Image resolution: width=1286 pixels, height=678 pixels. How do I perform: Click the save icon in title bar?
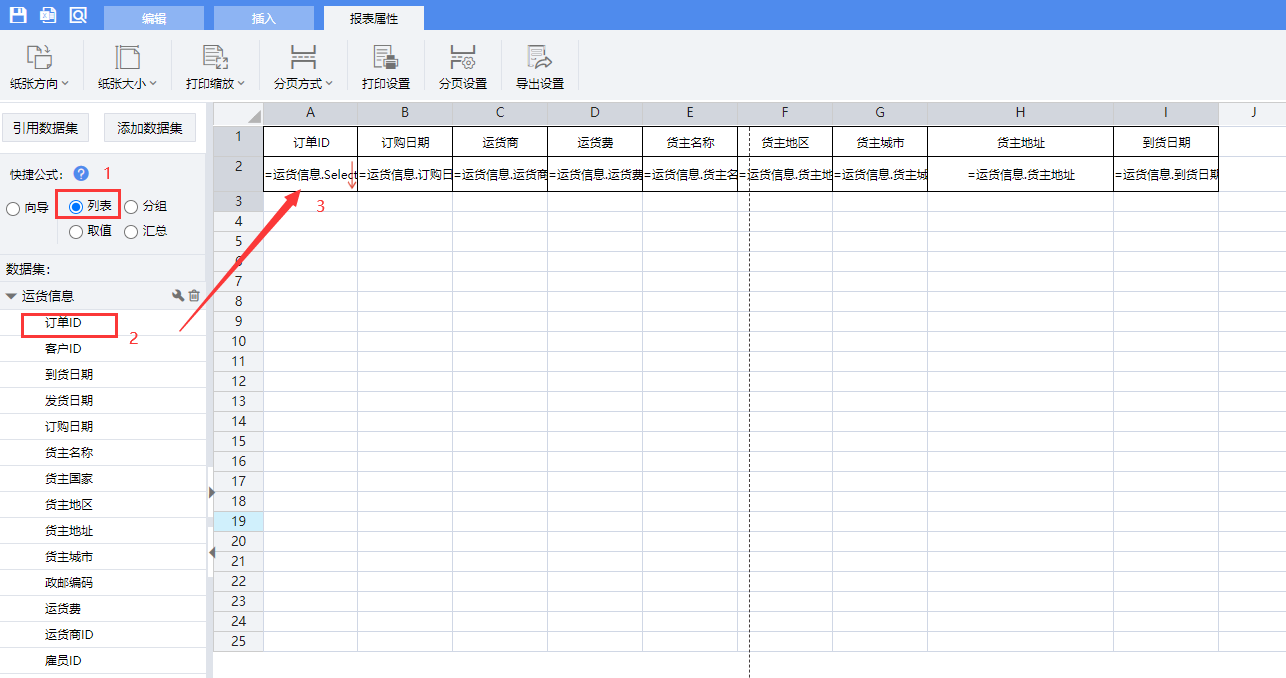(18, 15)
